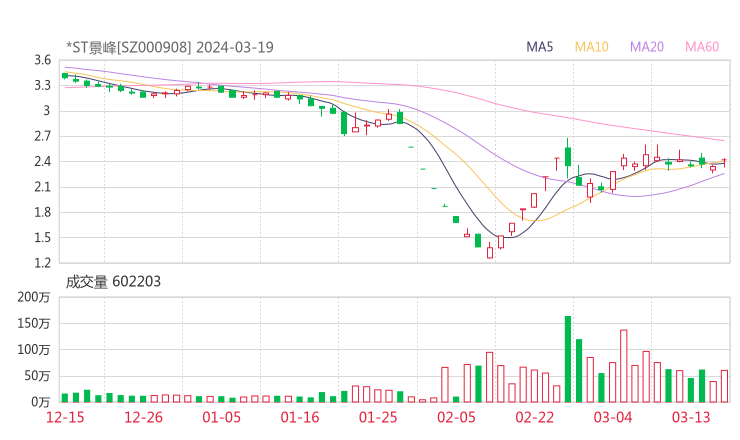Select the 2.7 price axis label

pyautogui.click(x=42, y=136)
